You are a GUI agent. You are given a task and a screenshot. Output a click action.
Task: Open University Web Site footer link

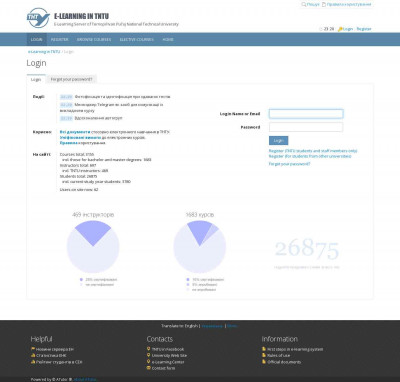[x=169, y=355]
